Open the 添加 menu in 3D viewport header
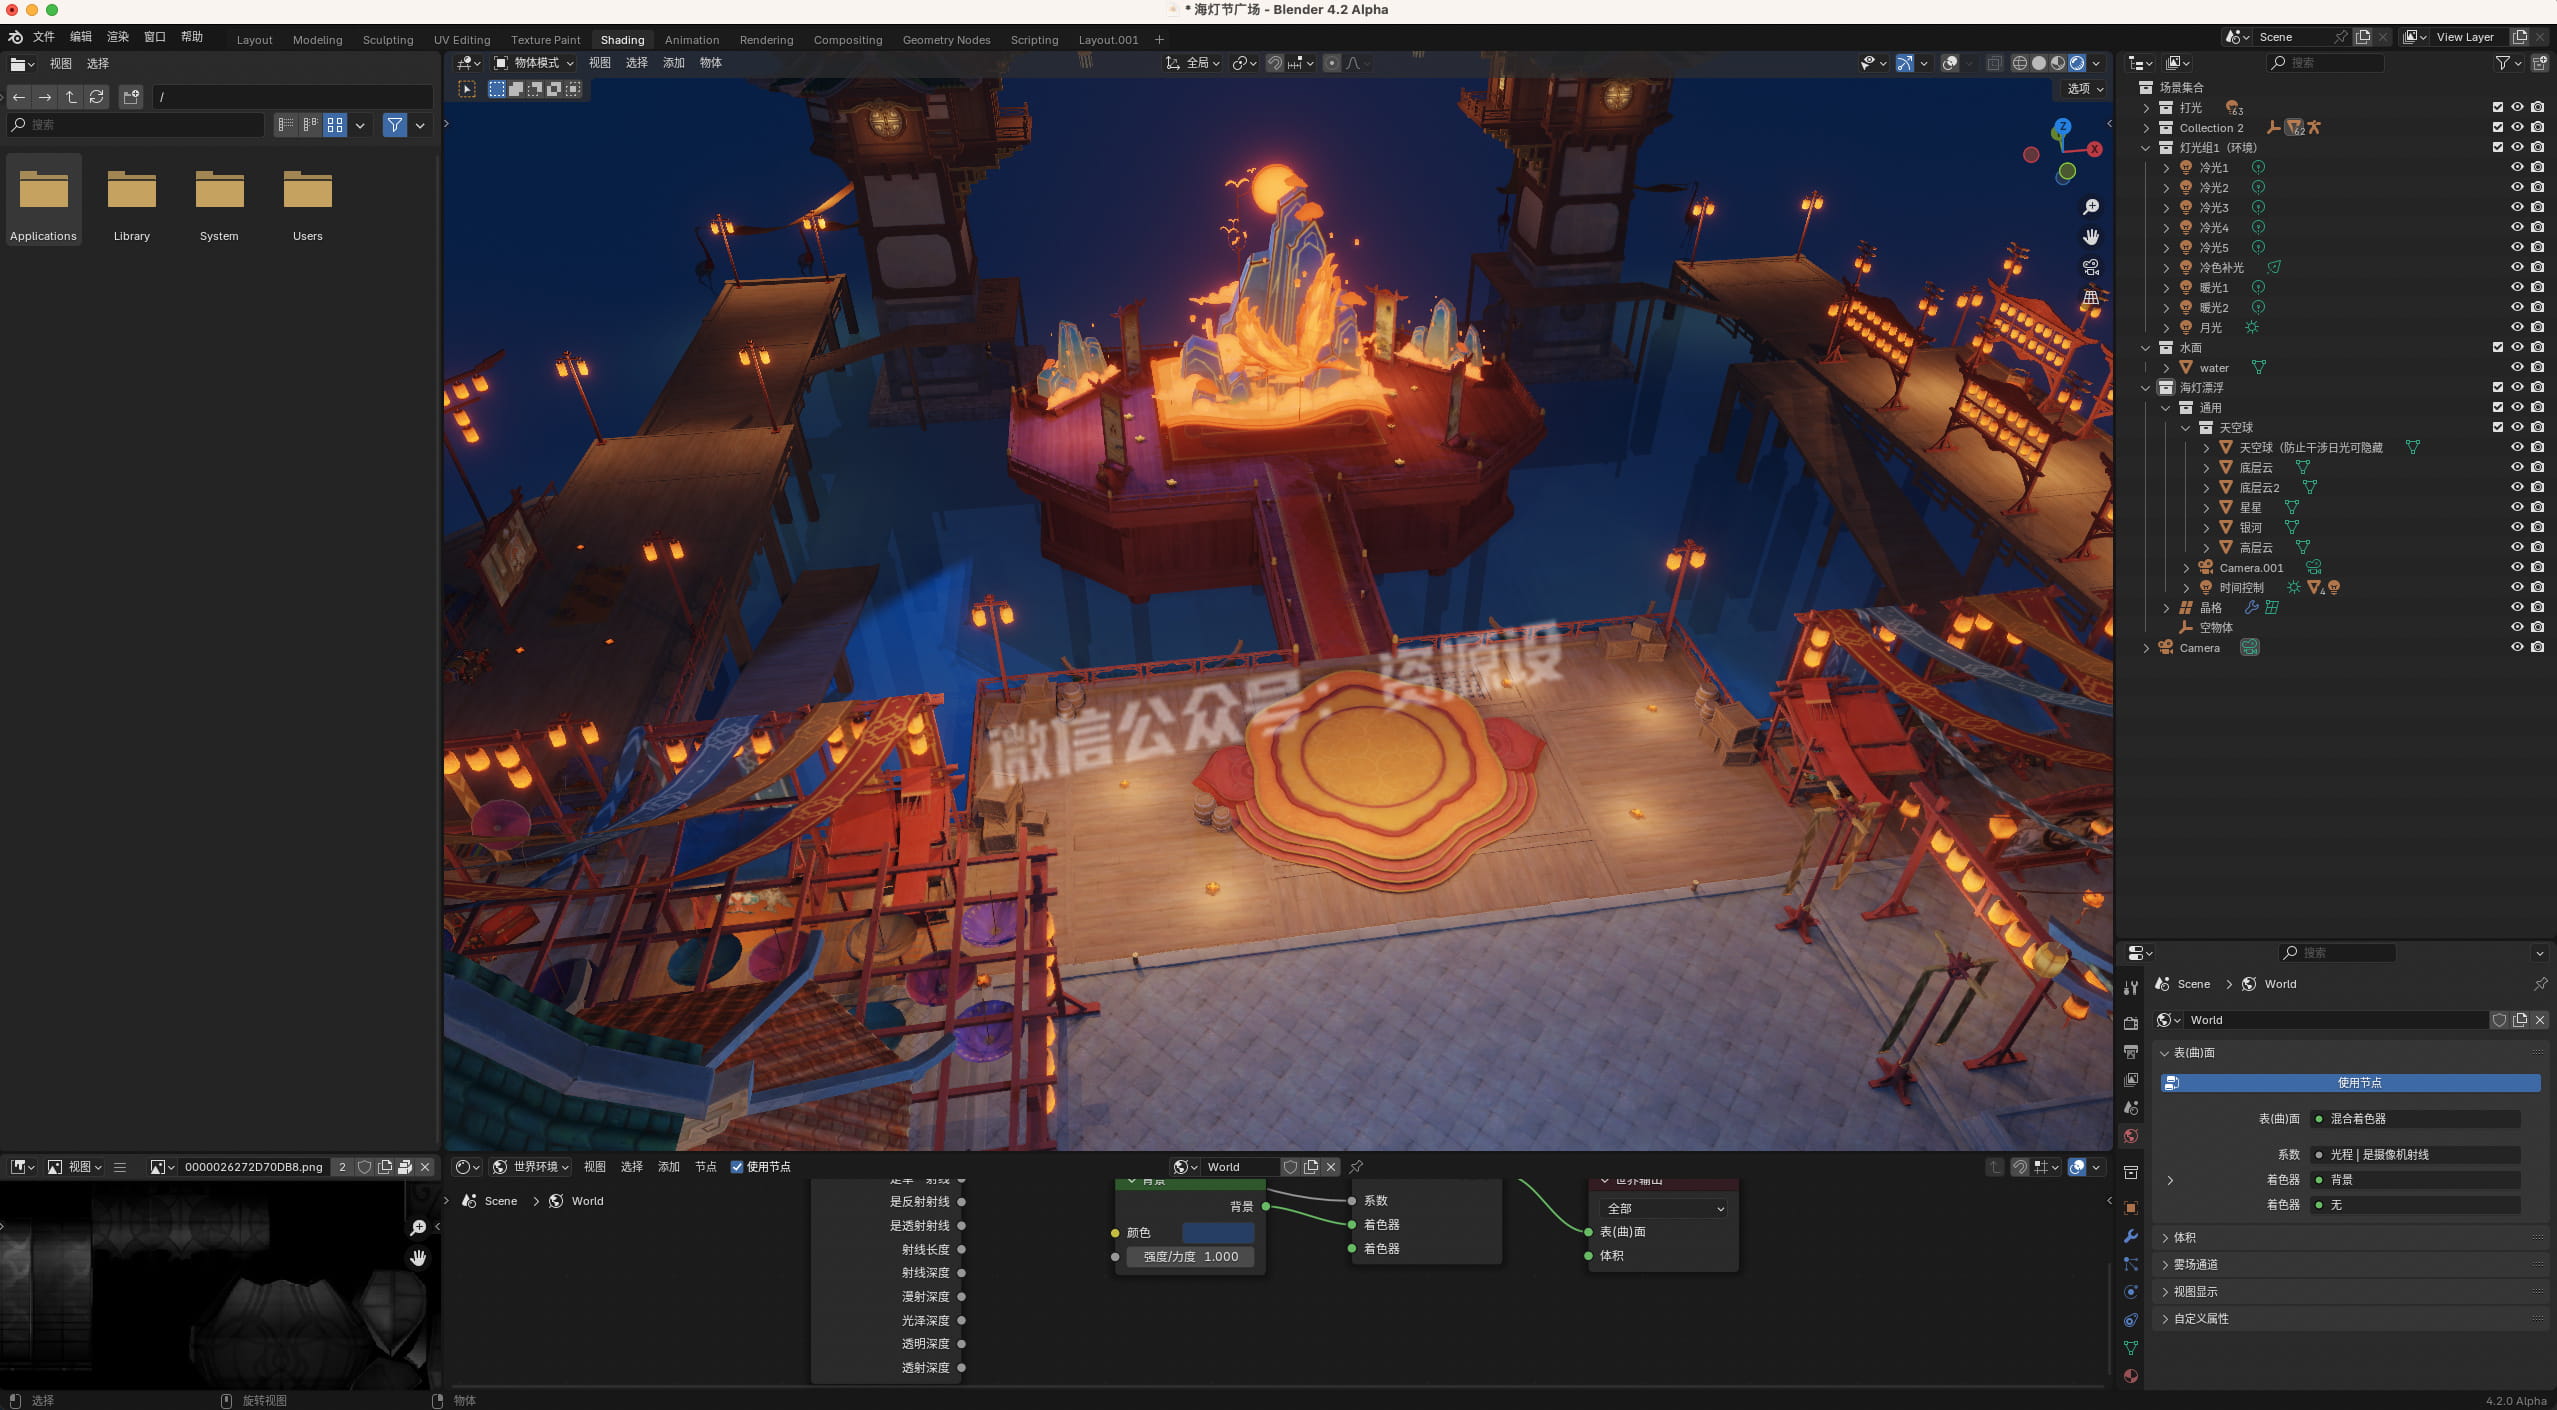The image size is (2557, 1410). (x=674, y=63)
